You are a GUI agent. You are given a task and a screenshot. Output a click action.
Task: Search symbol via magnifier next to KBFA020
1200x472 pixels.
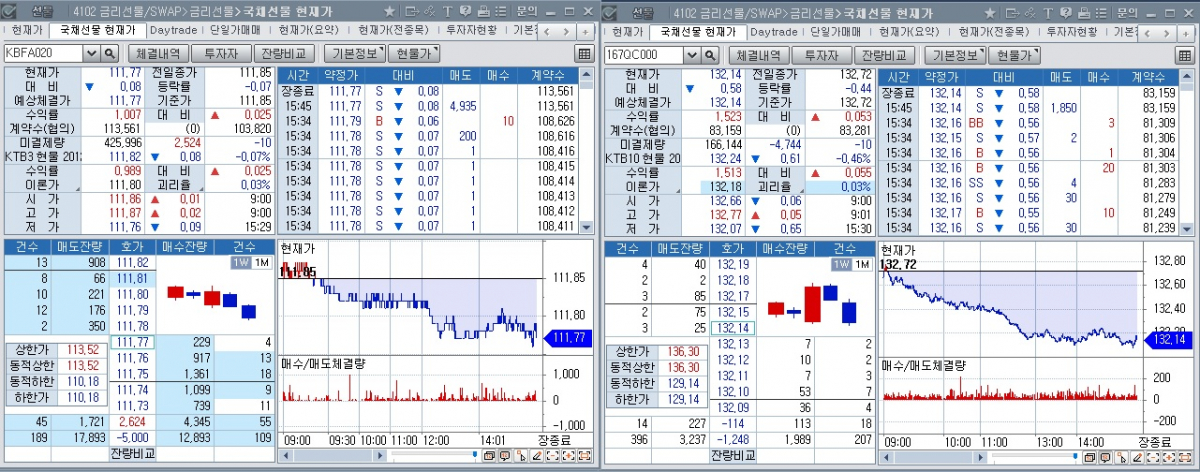(x=110, y=54)
